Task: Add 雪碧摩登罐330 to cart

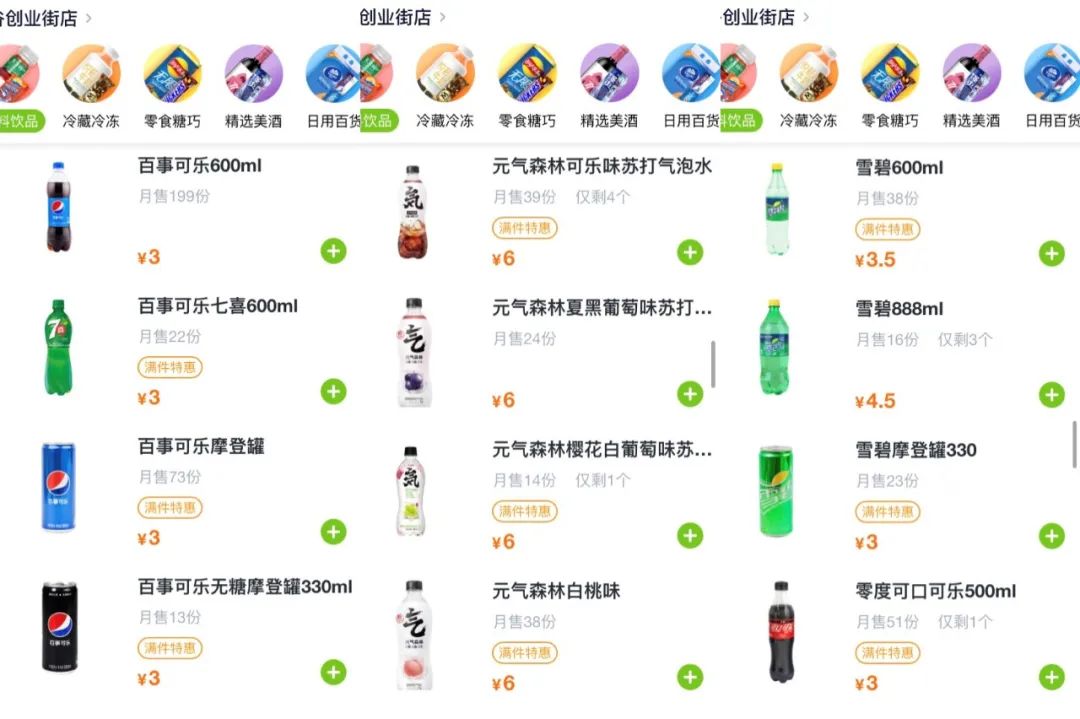Action: [x=1051, y=536]
